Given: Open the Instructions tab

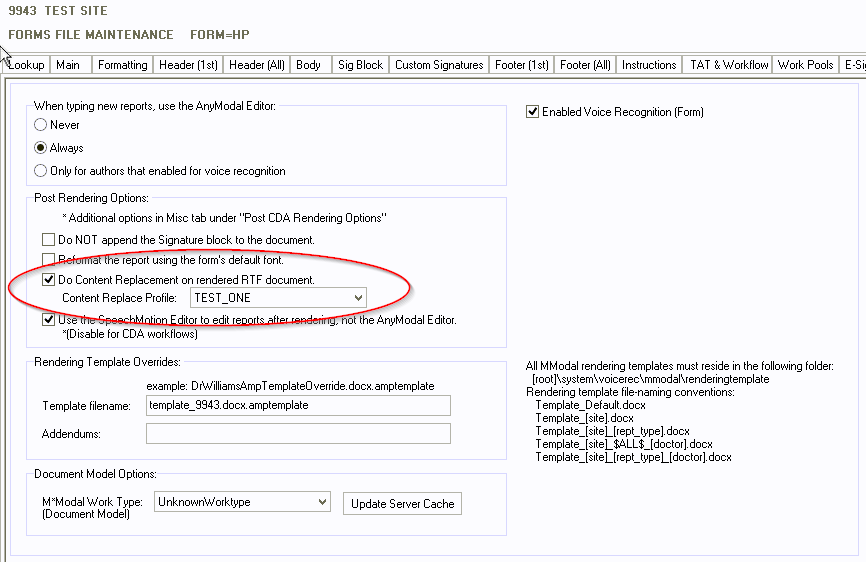Looking at the screenshot, I should pos(649,65).
